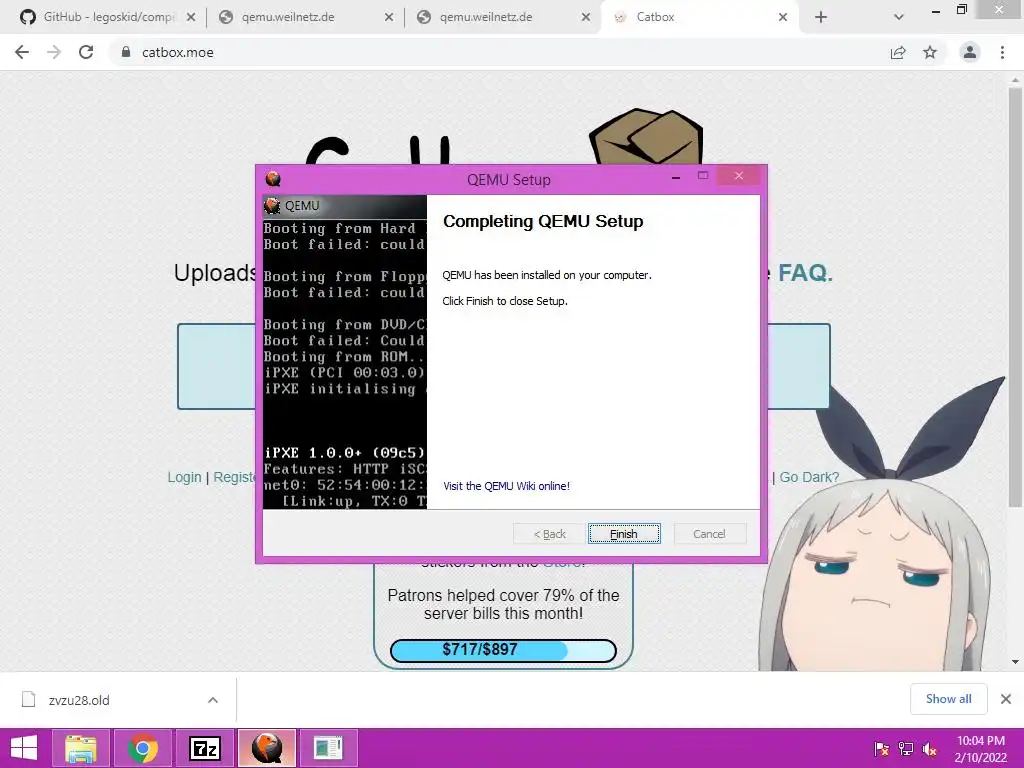Open the Windows Start menu
Screen dimensions: 1024x768
(24, 748)
